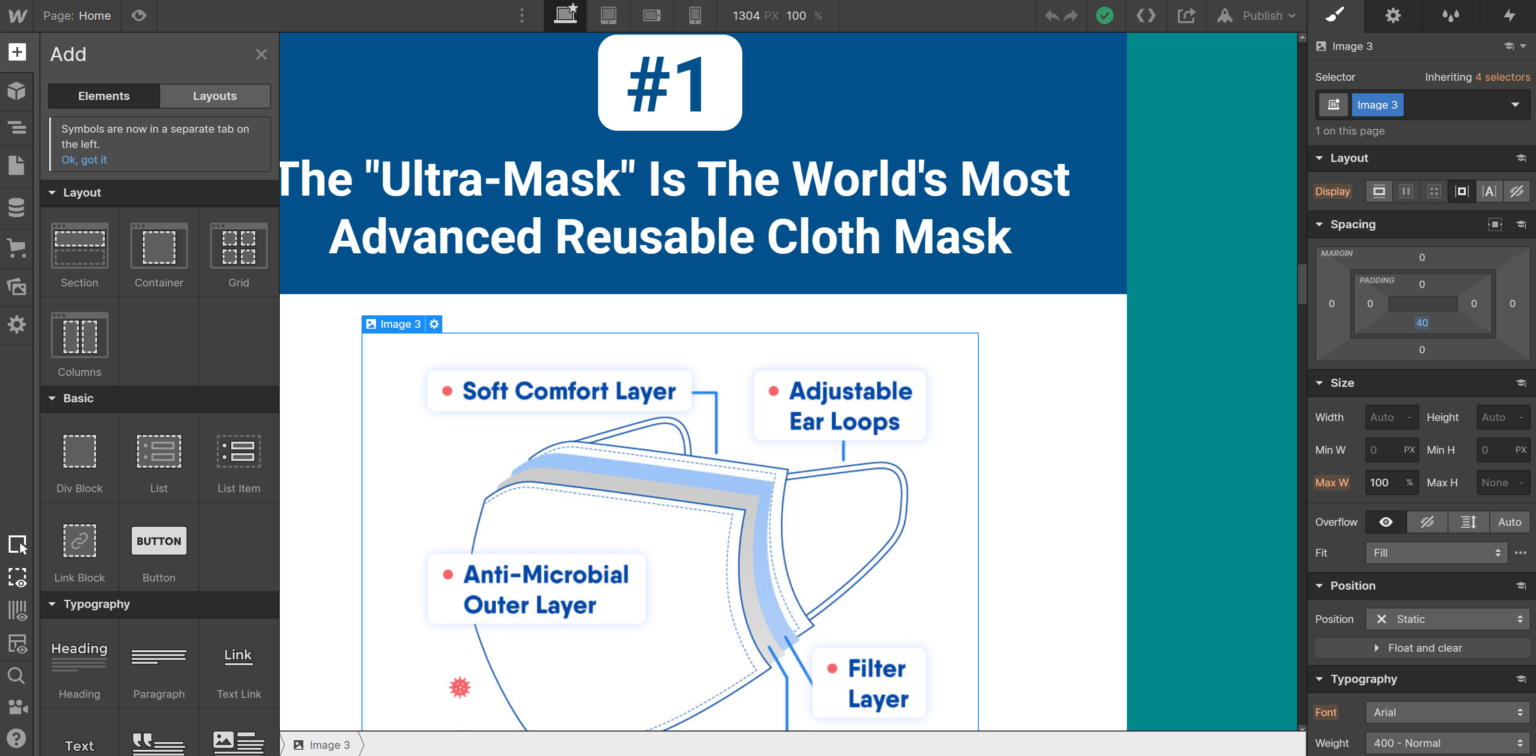Toggle the preview eye icon in top bar
The width and height of the screenshot is (1536, 756).
[x=139, y=15]
